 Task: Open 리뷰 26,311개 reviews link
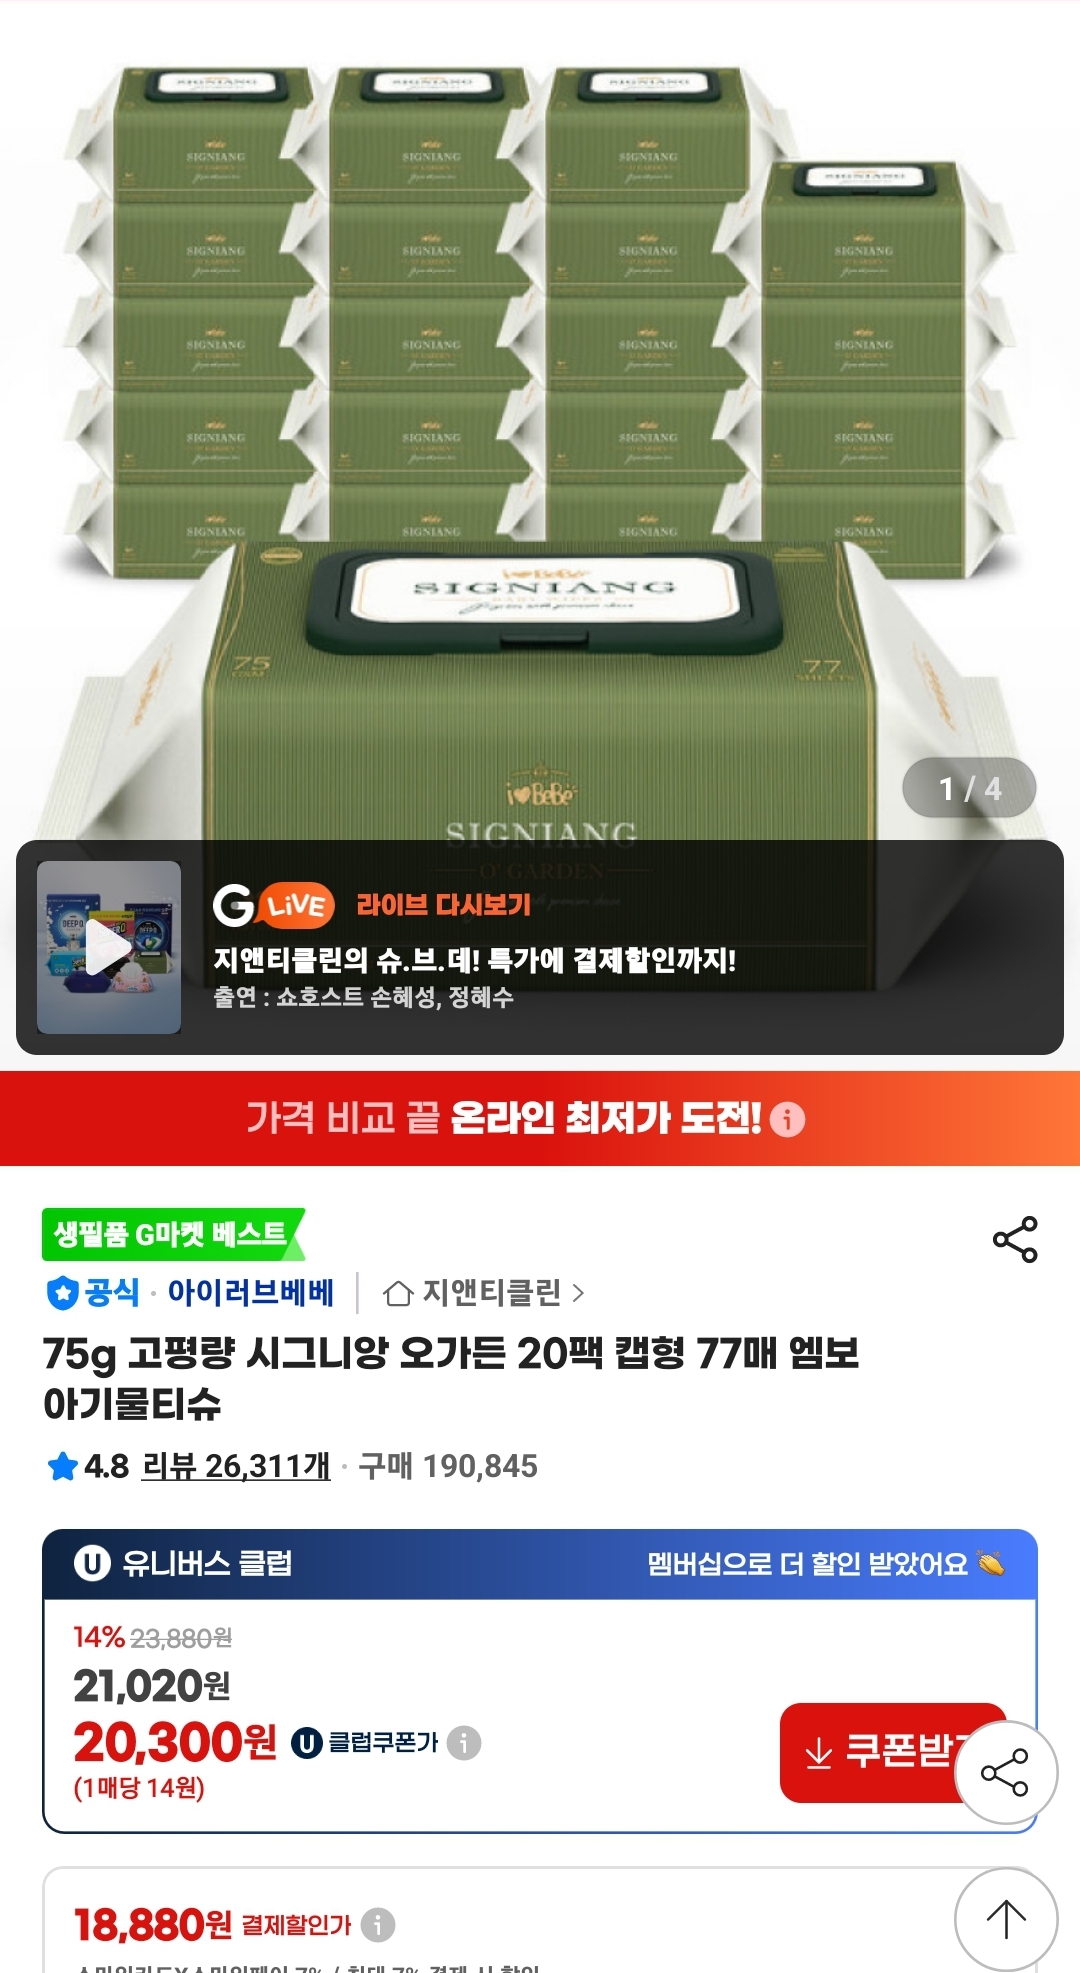click(236, 1466)
